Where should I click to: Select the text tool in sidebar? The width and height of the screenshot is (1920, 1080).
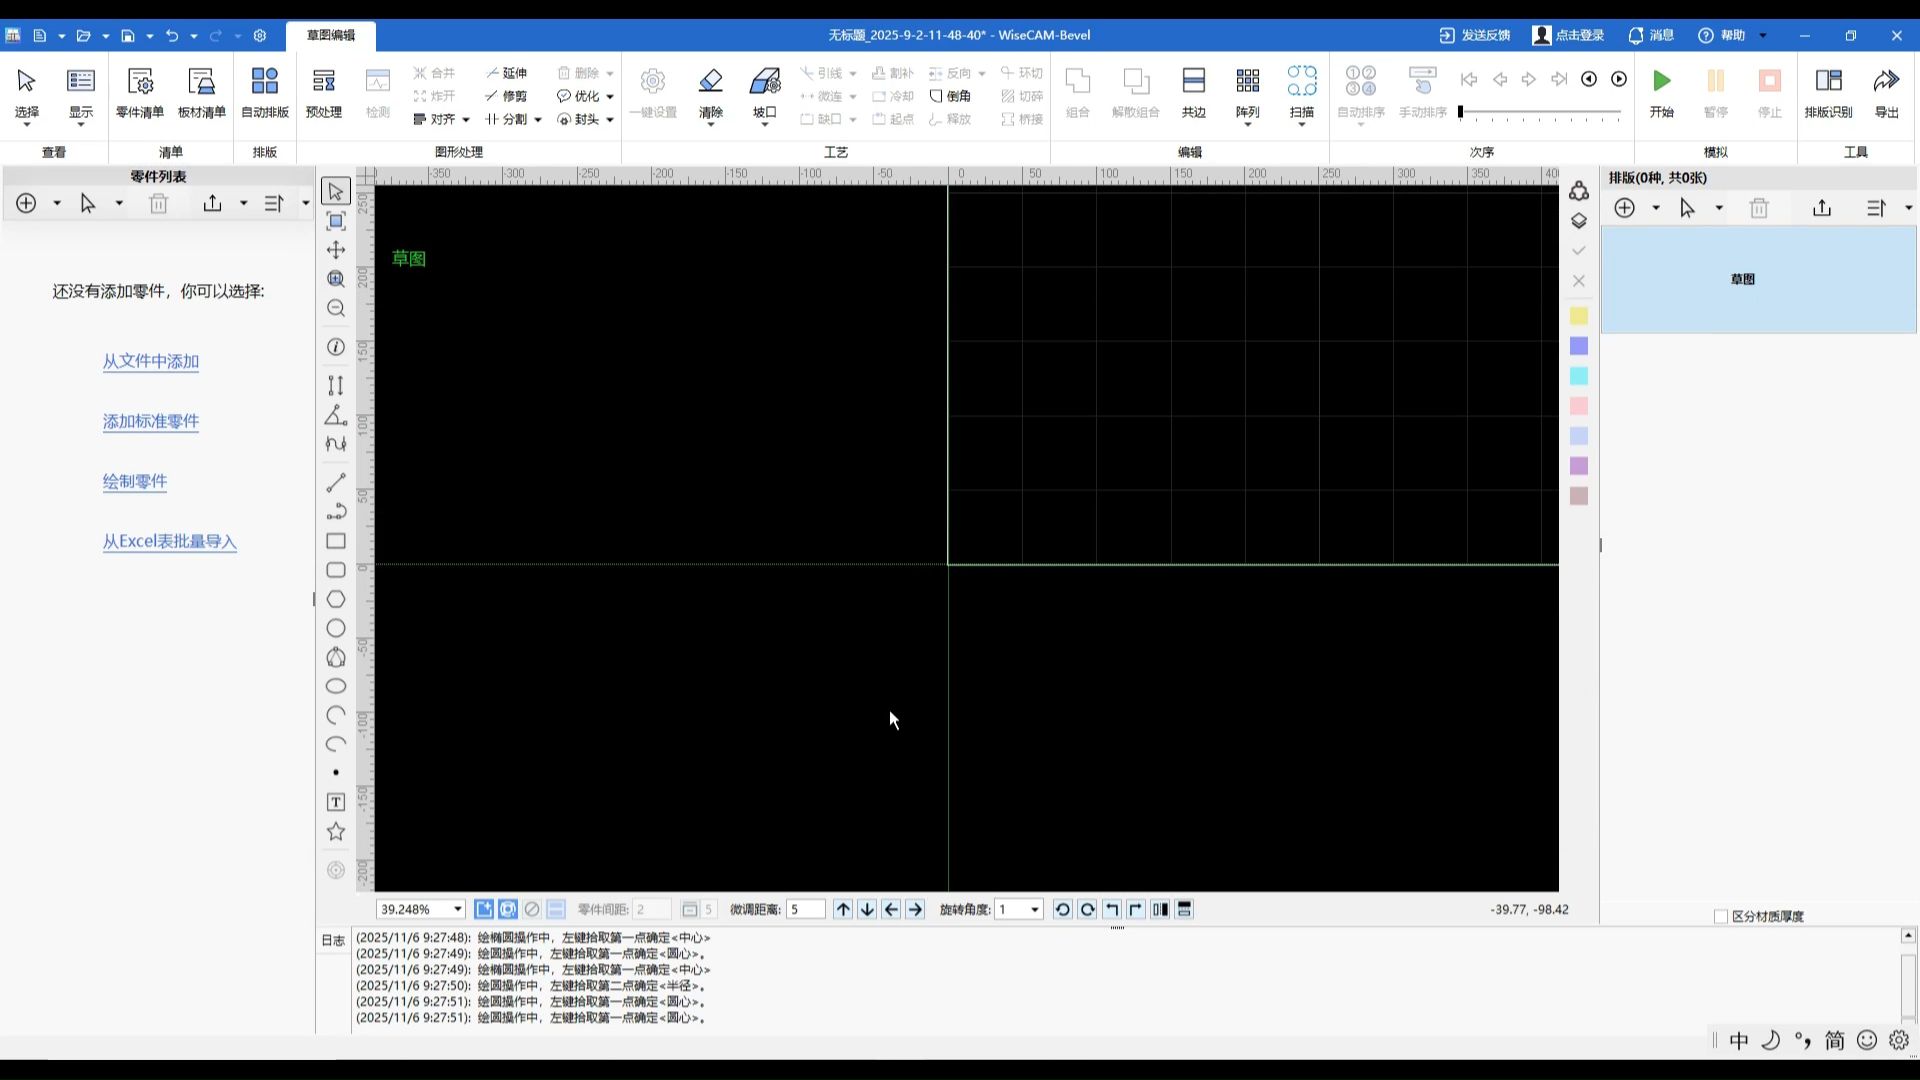pyautogui.click(x=336, y=802)
